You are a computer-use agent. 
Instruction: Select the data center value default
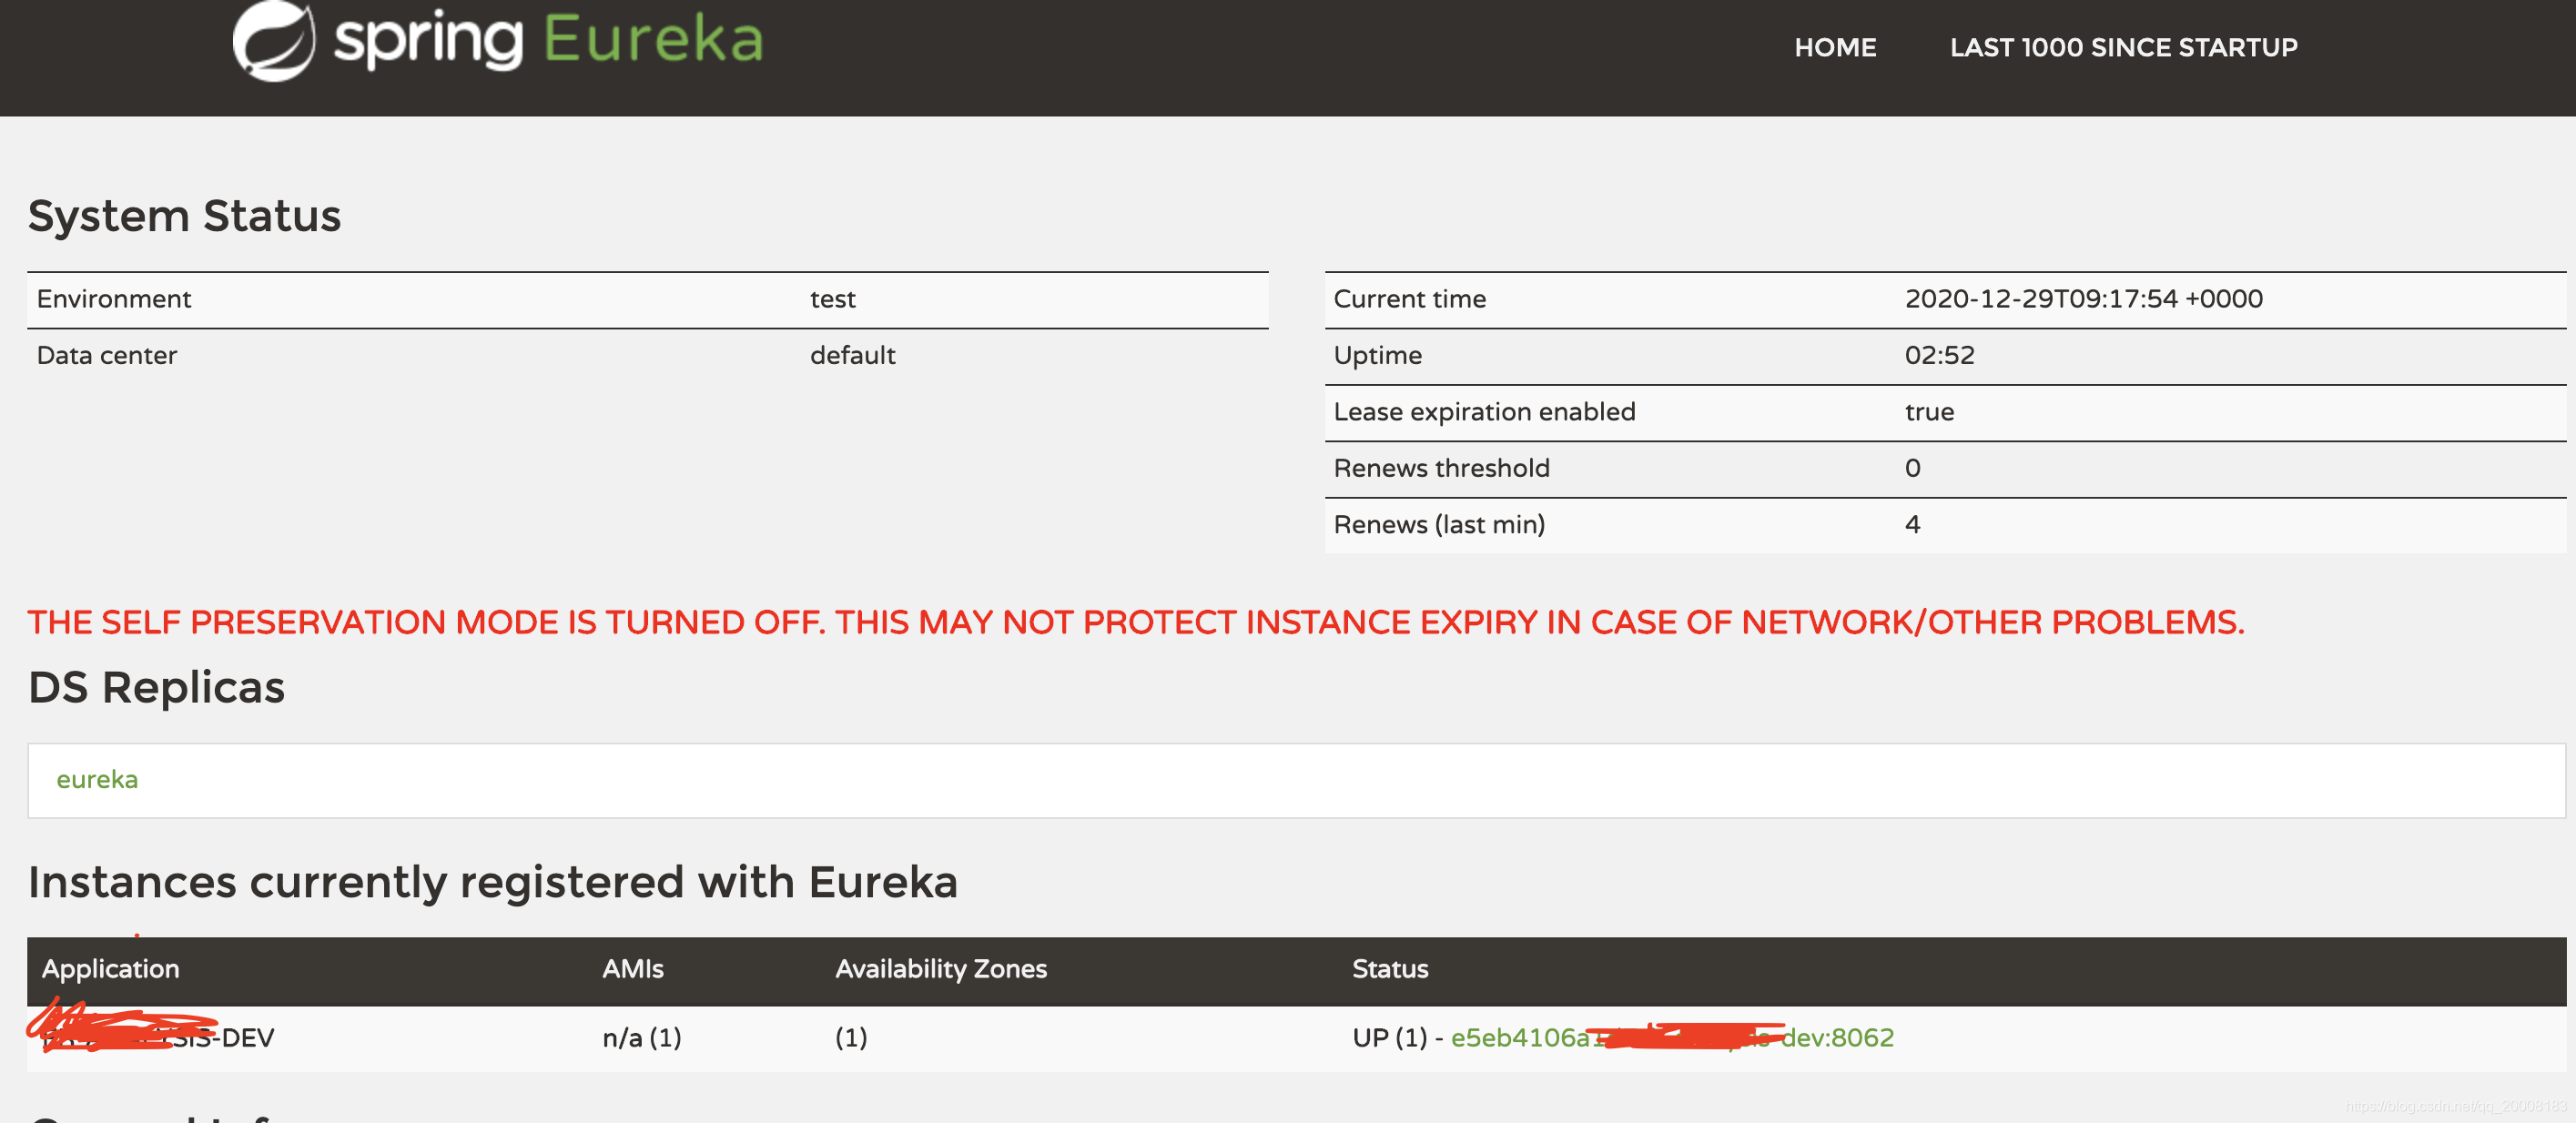click(852, 355)
